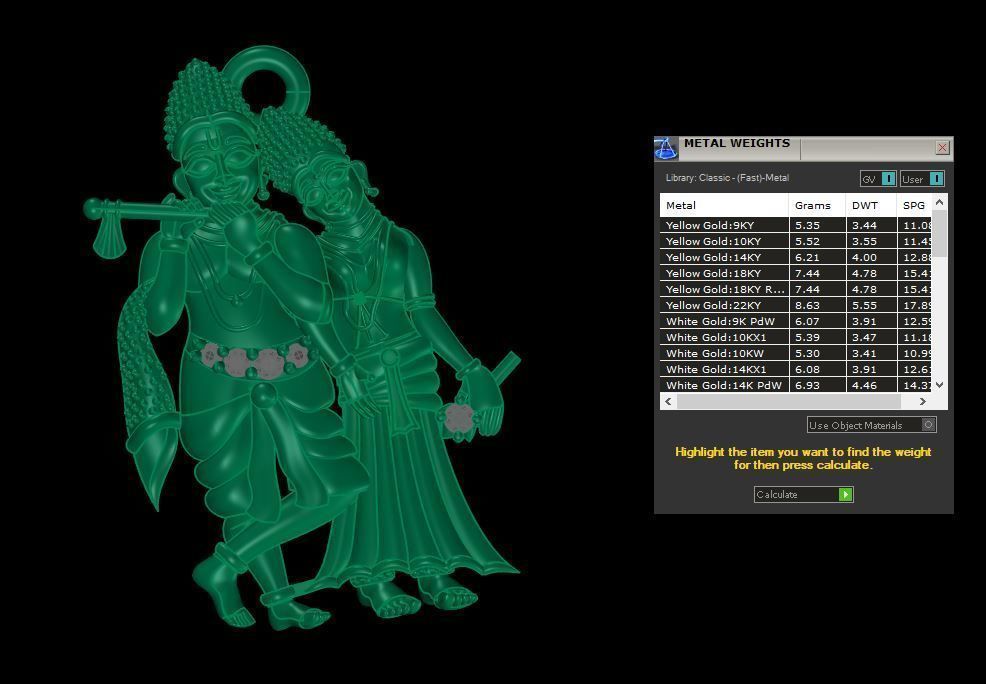Viewport: 986px width, 684px height.
Task: Click the Library: Classic - (Fast)-Metal label
Action: click(x=727, y=178)
